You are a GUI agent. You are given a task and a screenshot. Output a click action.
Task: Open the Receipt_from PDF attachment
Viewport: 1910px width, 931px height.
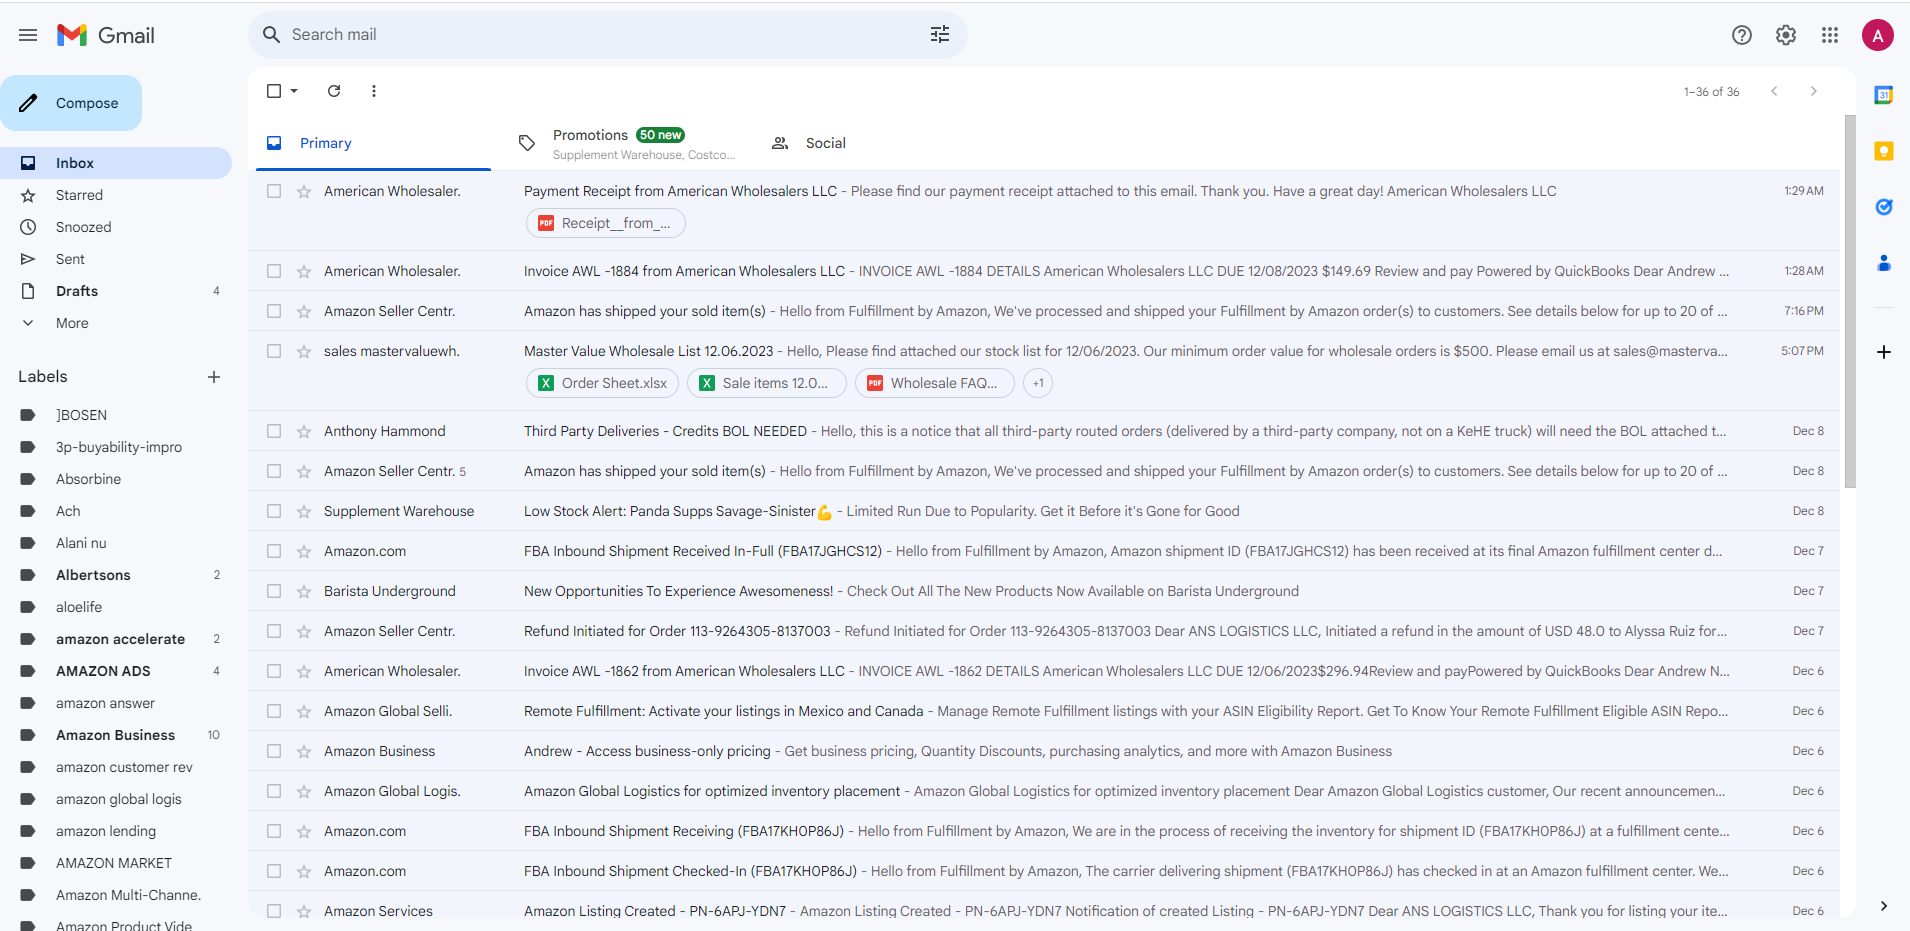tap(606, 223)
